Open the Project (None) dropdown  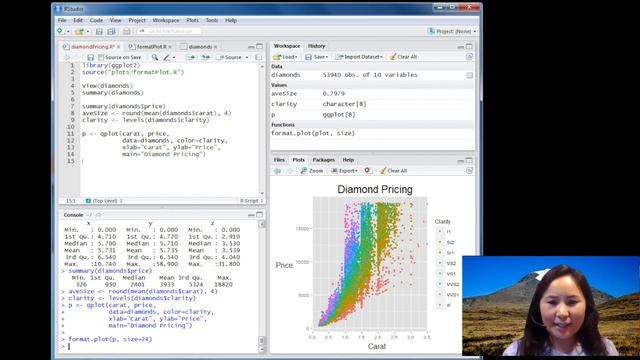point(452,31)
